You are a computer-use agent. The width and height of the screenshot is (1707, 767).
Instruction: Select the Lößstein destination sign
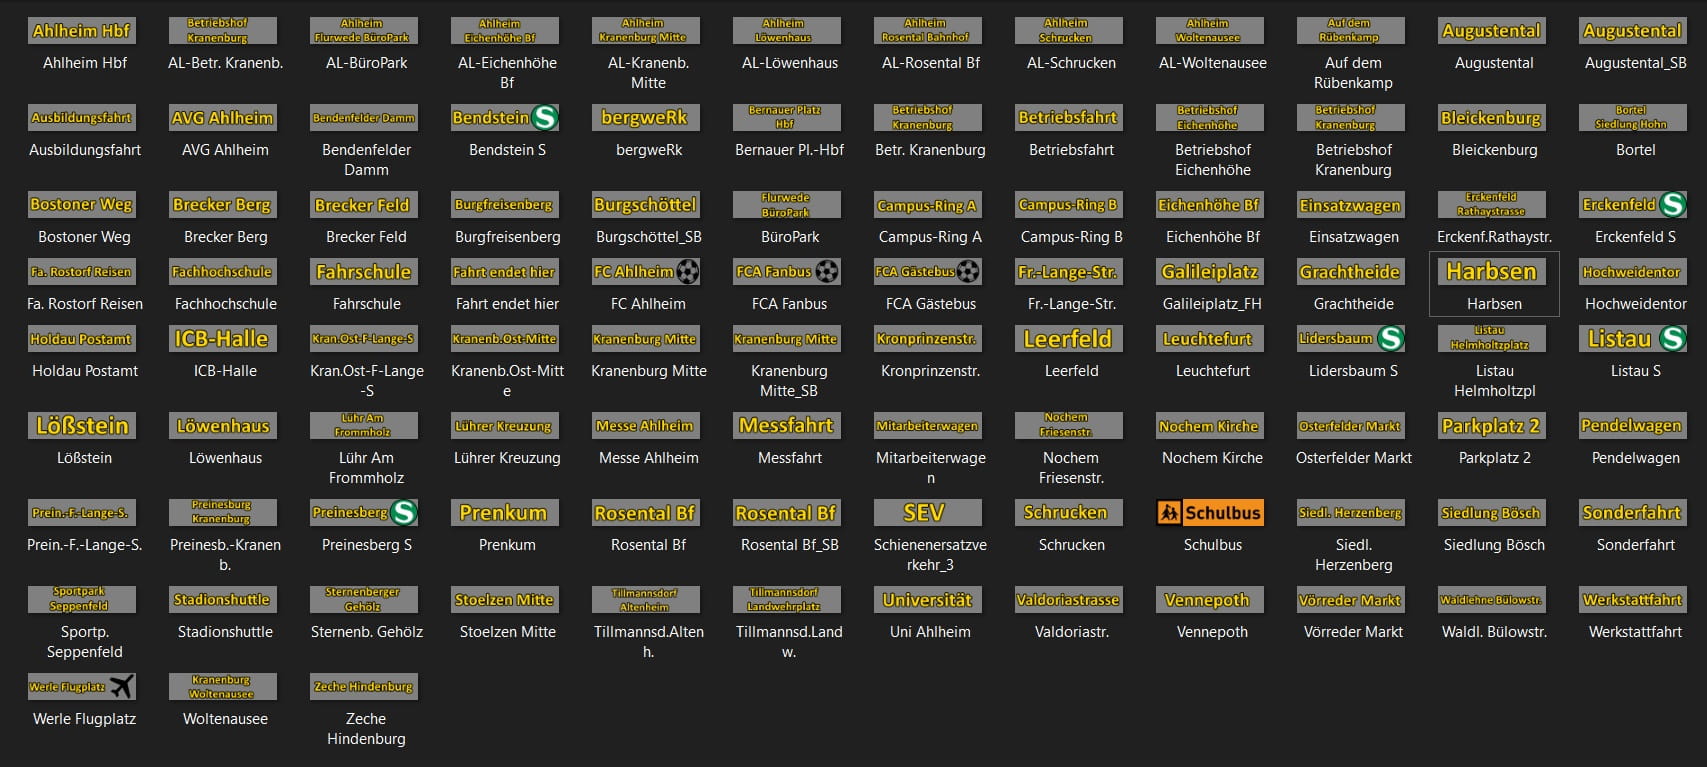tap(81, 426)
